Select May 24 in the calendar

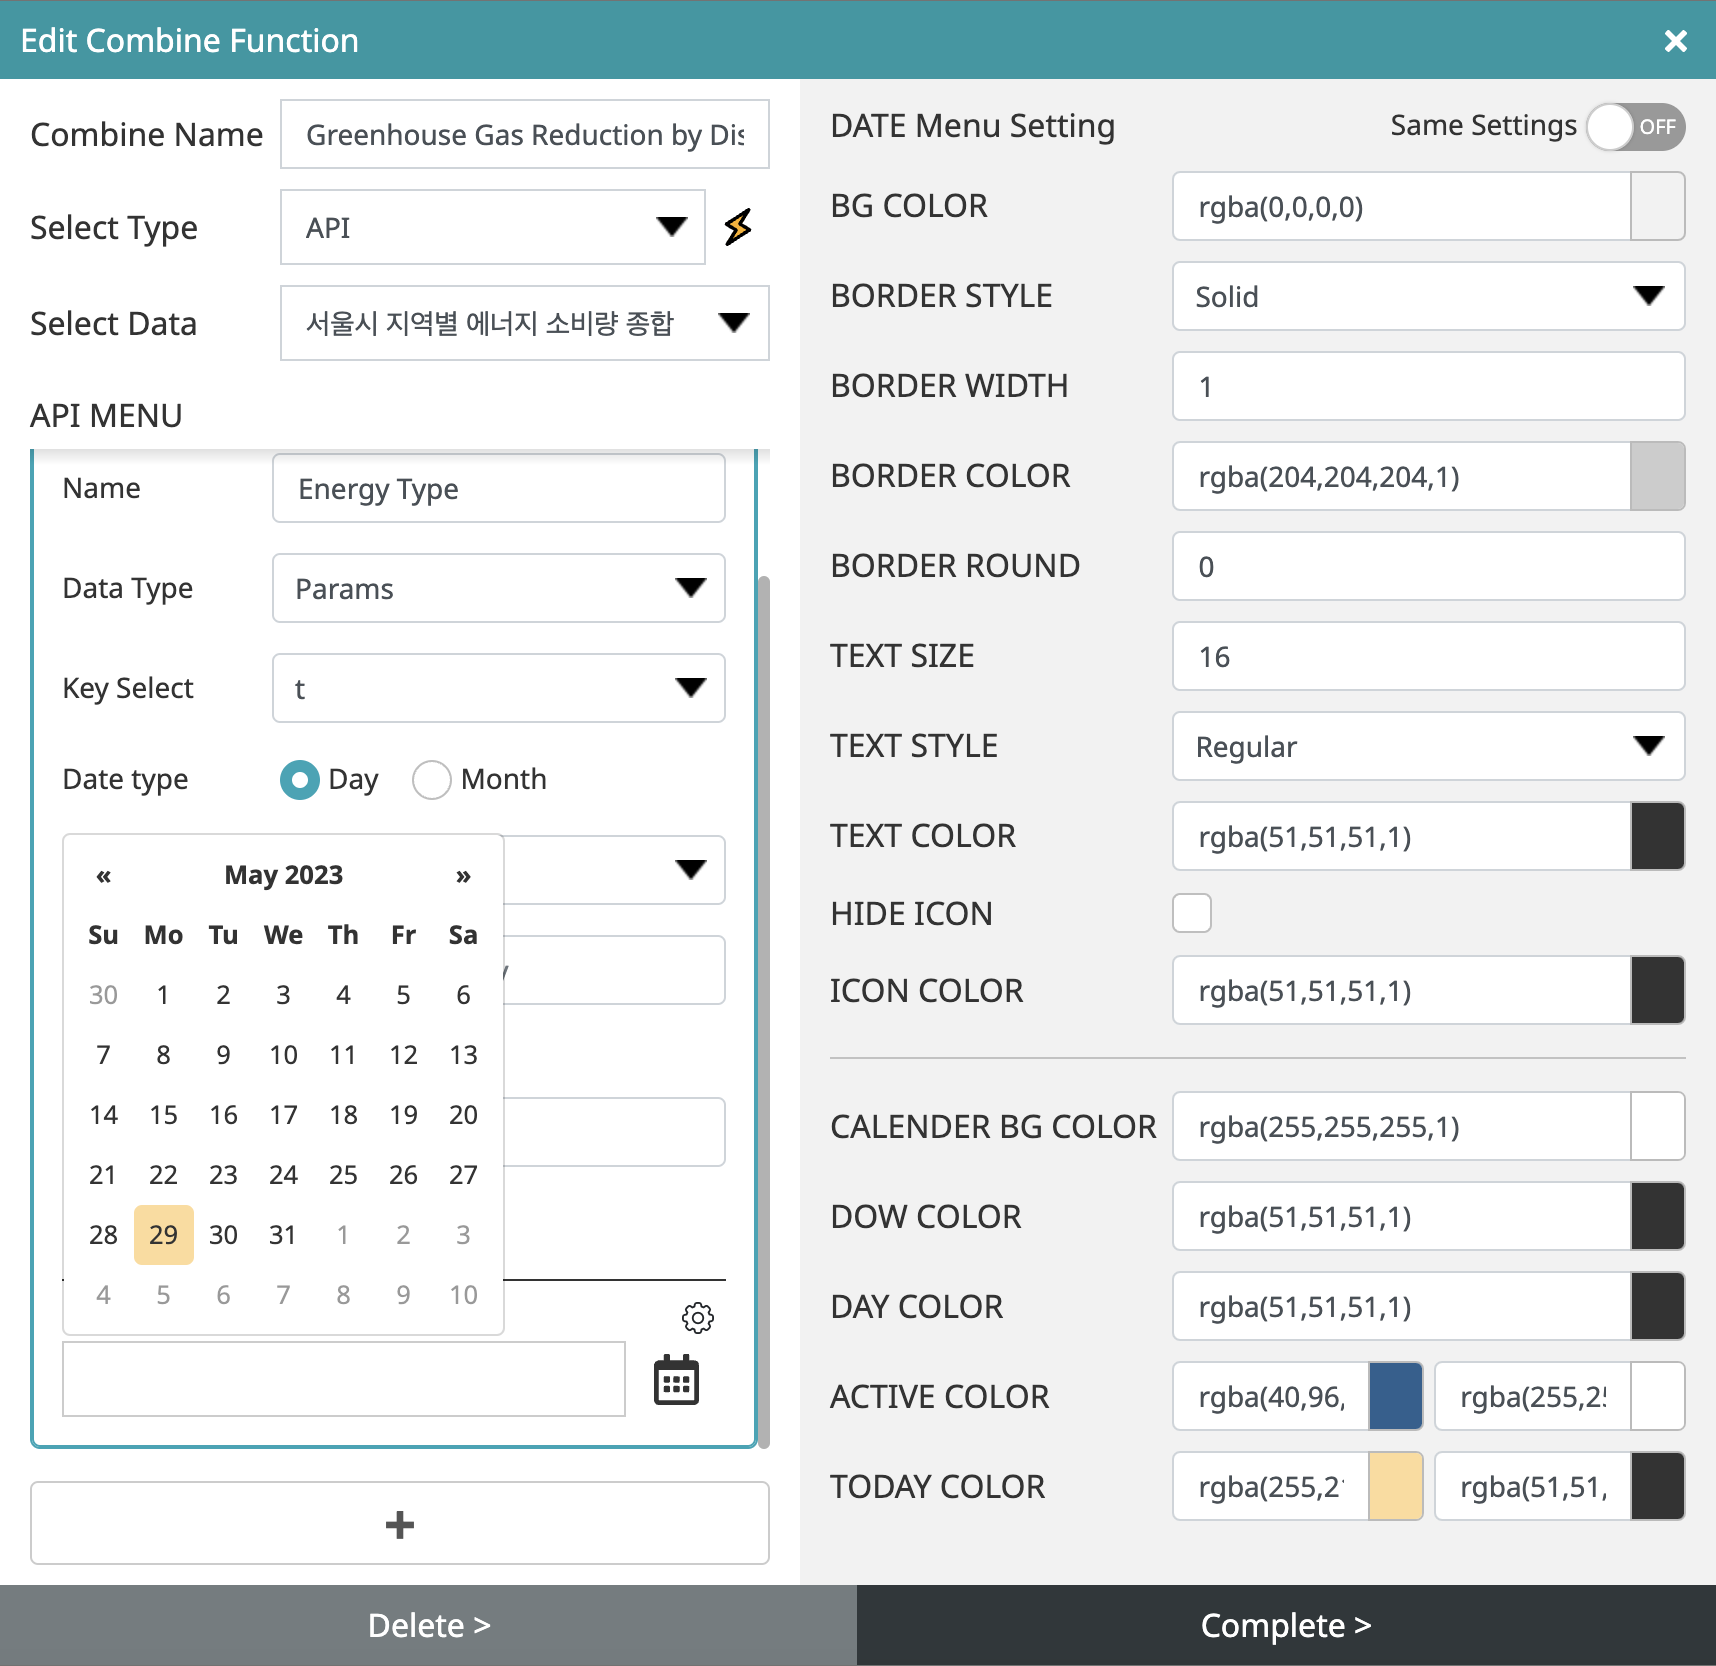point(283,1175)
